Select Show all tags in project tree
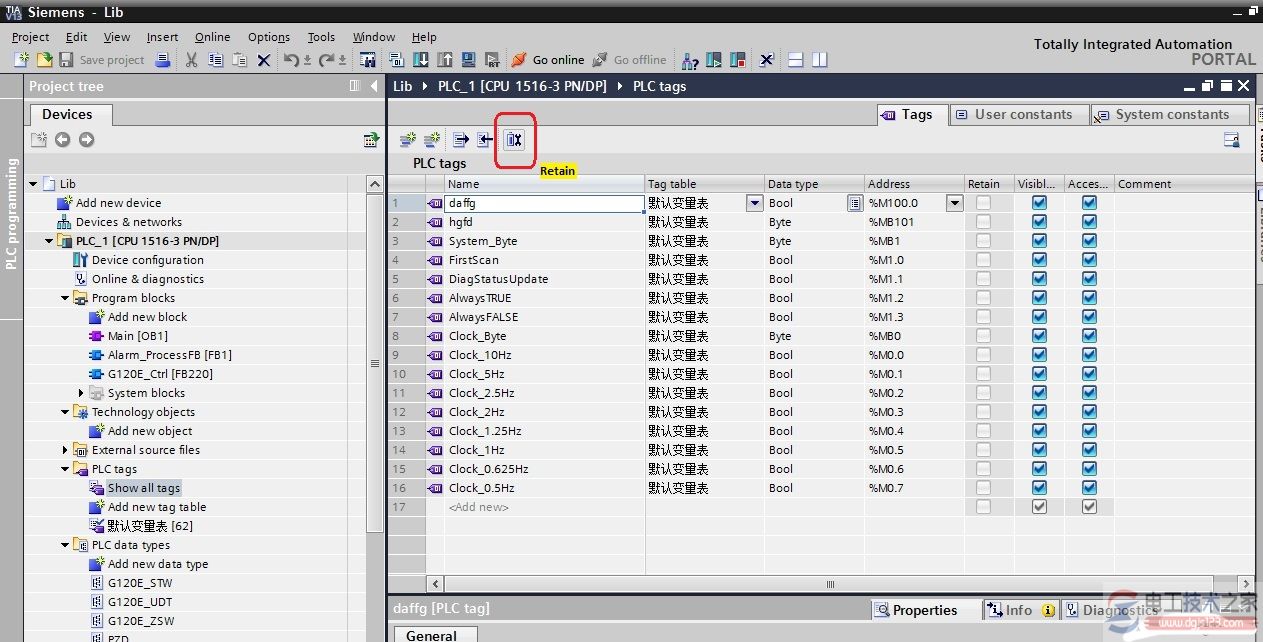Image resolution: width=1263 pixels, height=642 pixels. pos(144,488)
